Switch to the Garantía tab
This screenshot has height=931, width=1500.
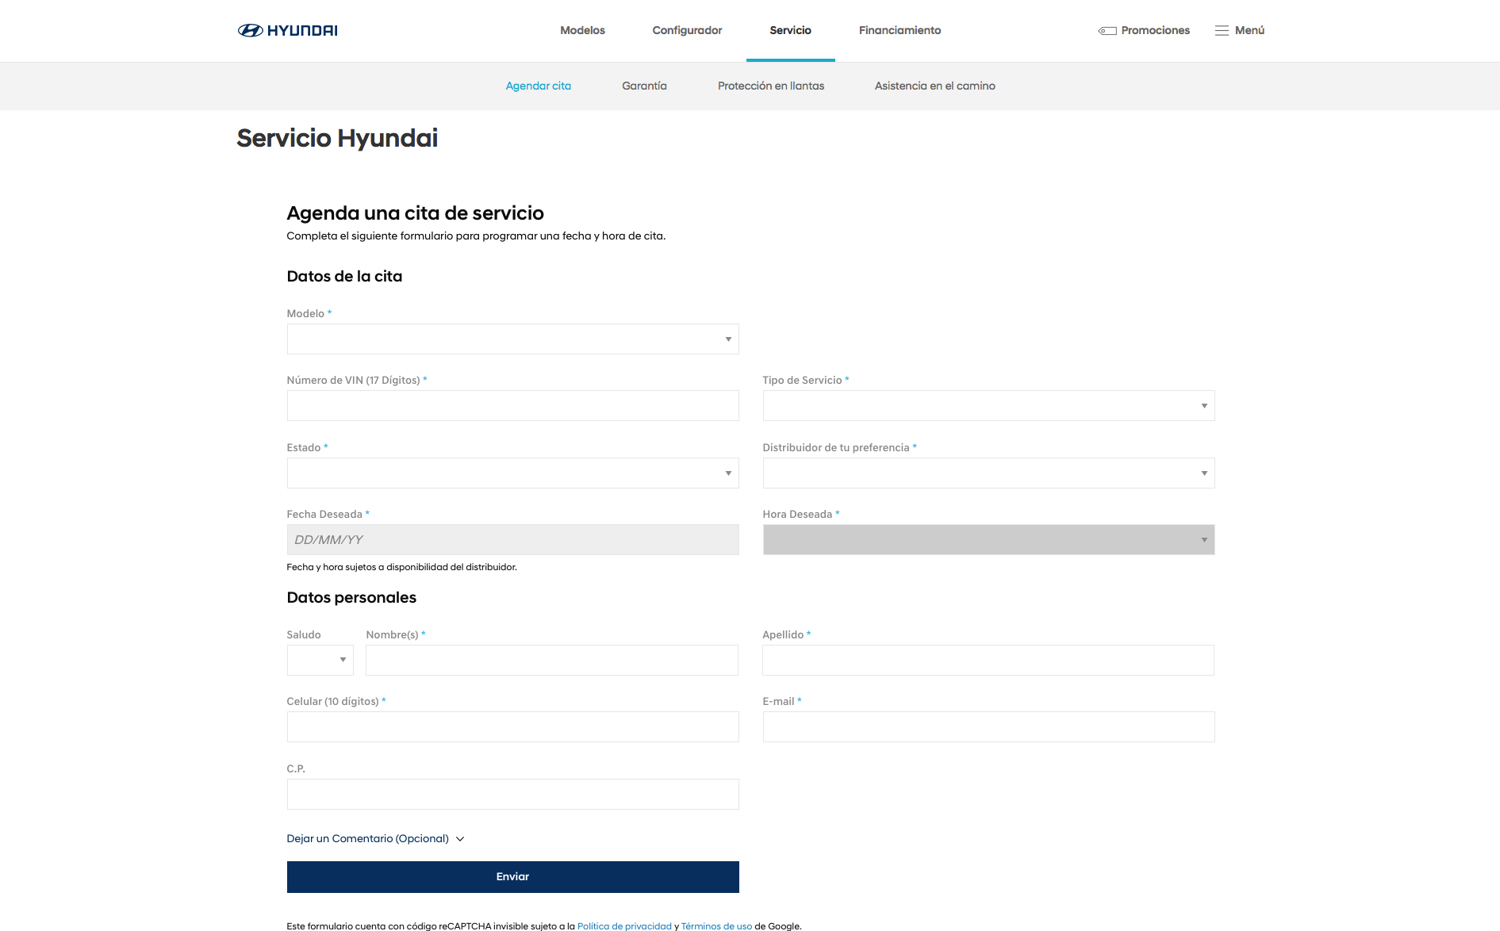(644, 86)
